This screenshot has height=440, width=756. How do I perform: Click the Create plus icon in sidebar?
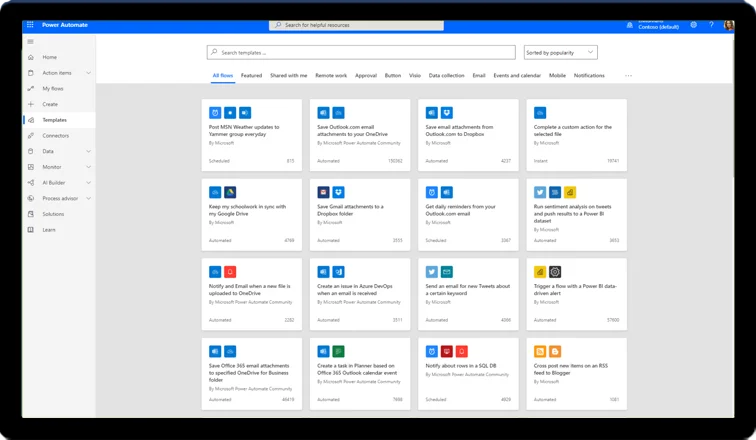point(31,104)
